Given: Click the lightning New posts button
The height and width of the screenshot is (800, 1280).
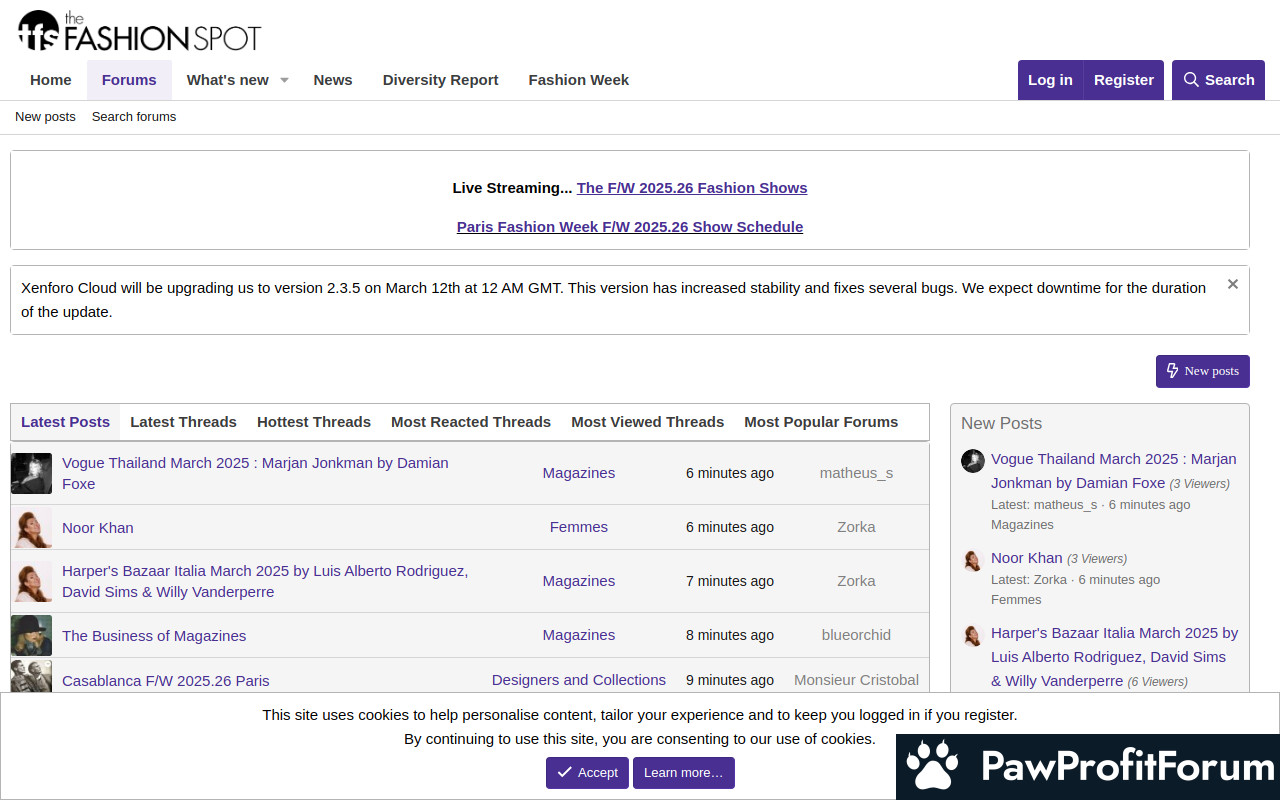Looking at the screenshot, I should tap(1202, 371).
